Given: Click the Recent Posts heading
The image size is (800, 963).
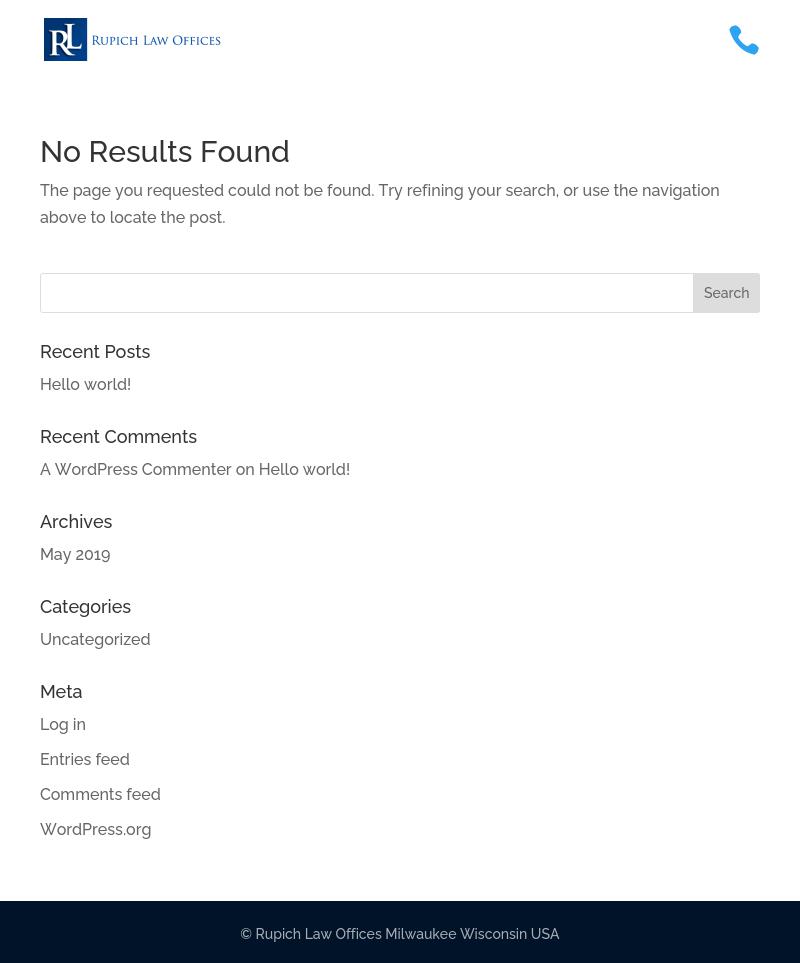Looking at the screenshot, I should point(95,351).
